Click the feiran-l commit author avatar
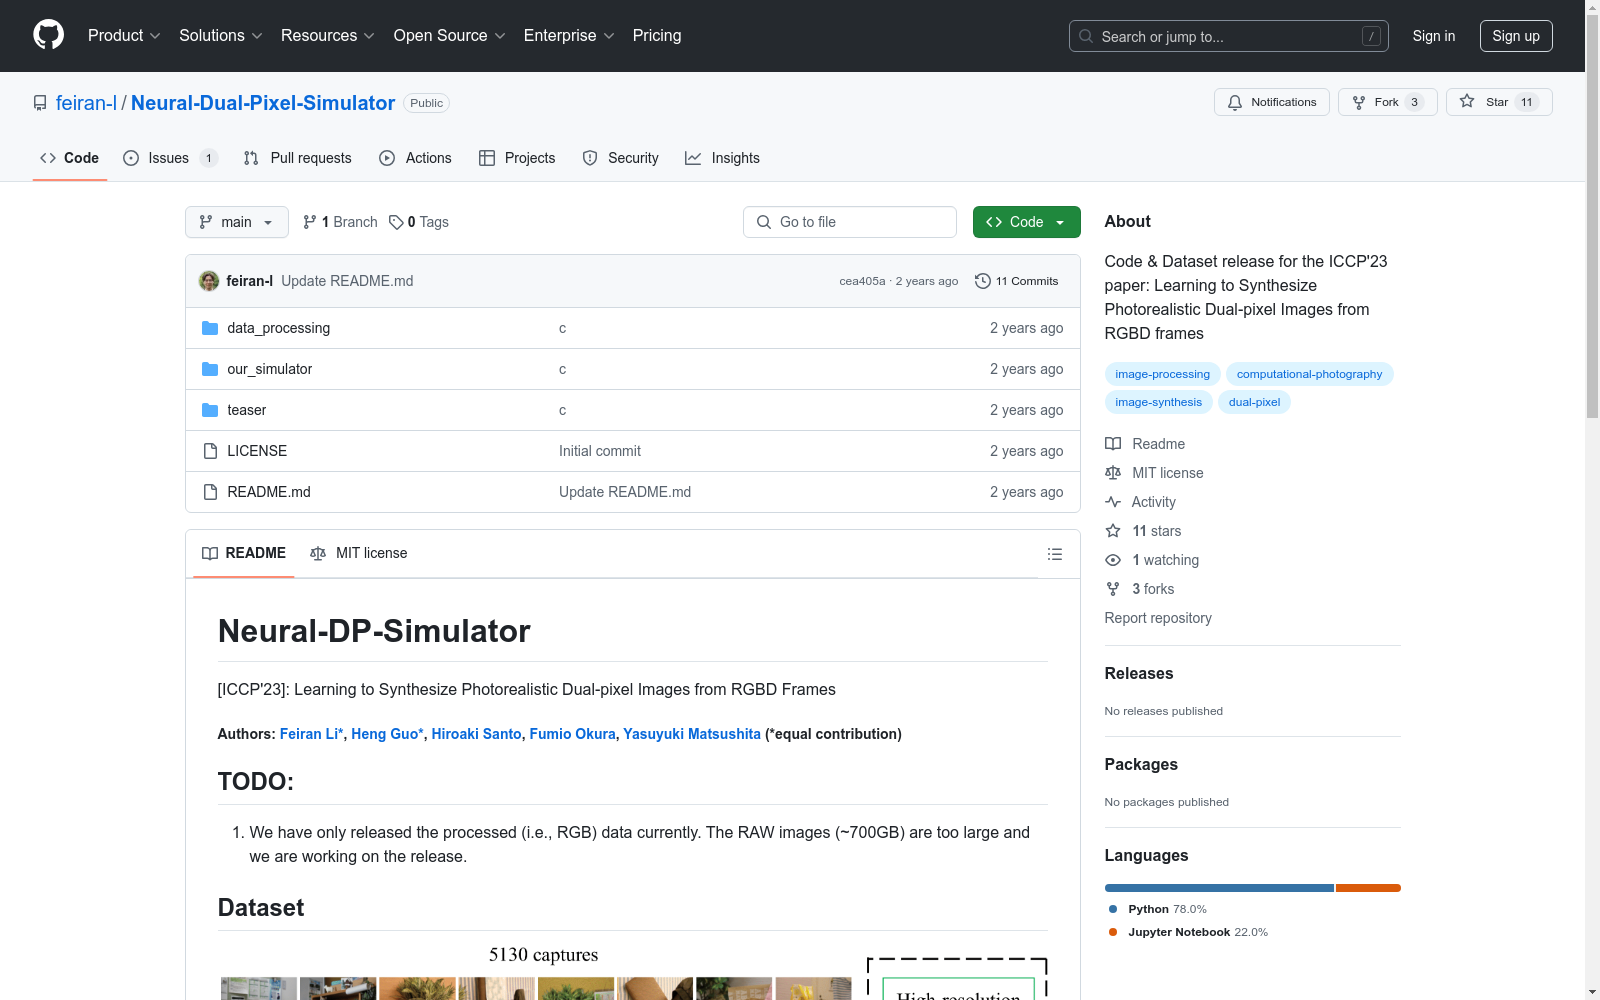 click(x=209, y=281)
